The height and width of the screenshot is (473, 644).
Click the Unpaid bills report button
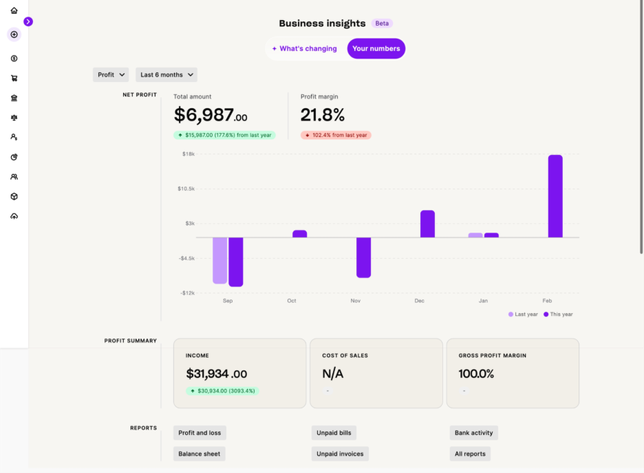[x=334, y=433]
